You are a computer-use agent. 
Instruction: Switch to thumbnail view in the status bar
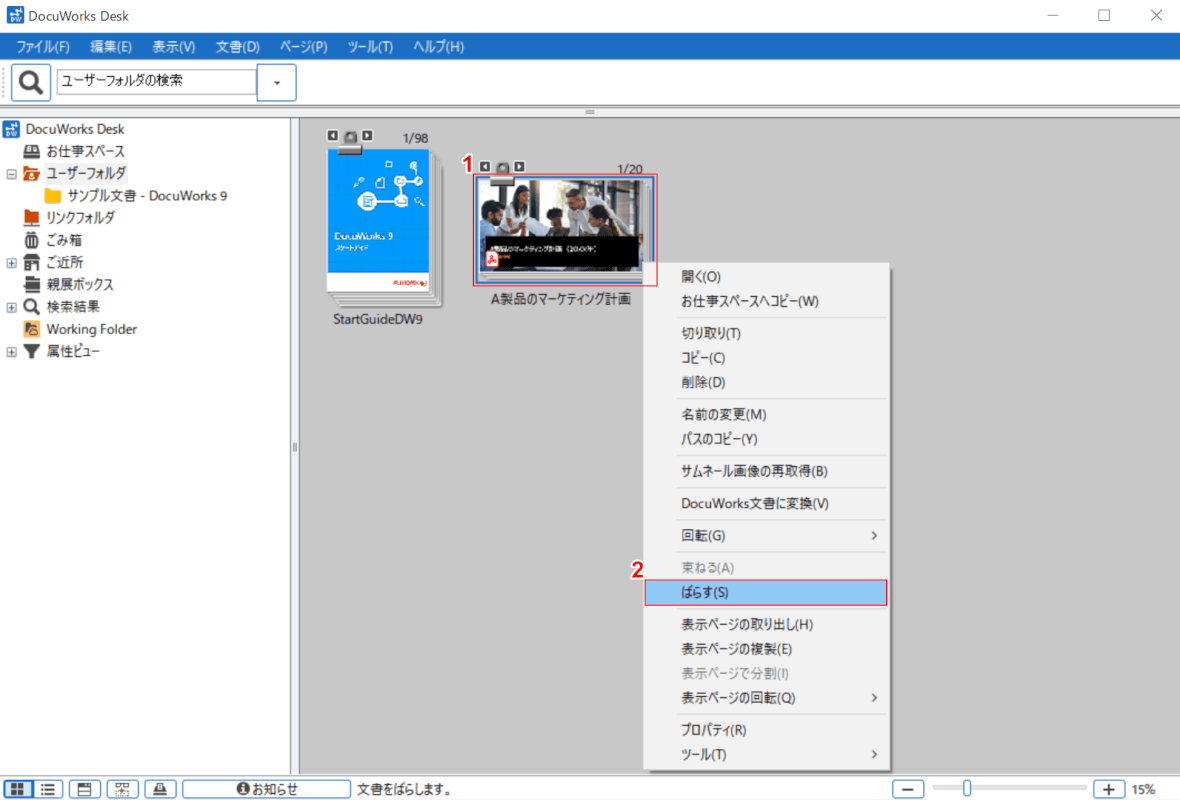point(18,789)
